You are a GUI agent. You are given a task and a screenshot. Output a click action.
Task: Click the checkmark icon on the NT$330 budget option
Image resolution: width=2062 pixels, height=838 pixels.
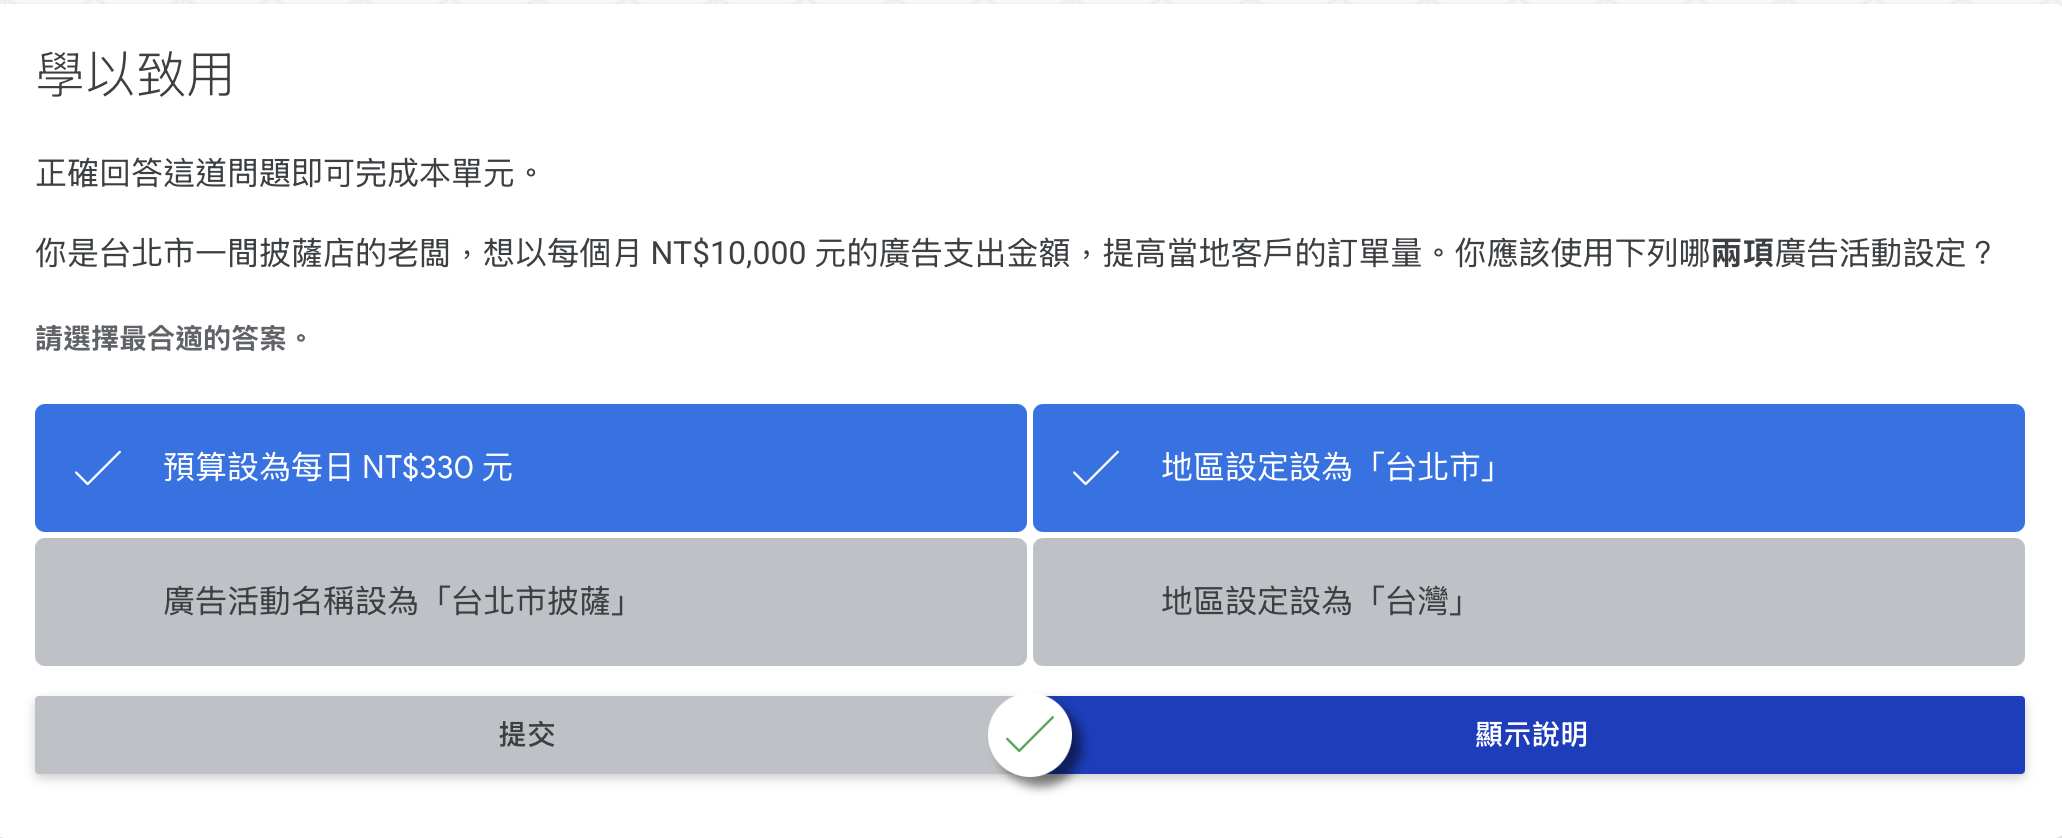pos(98,468)
